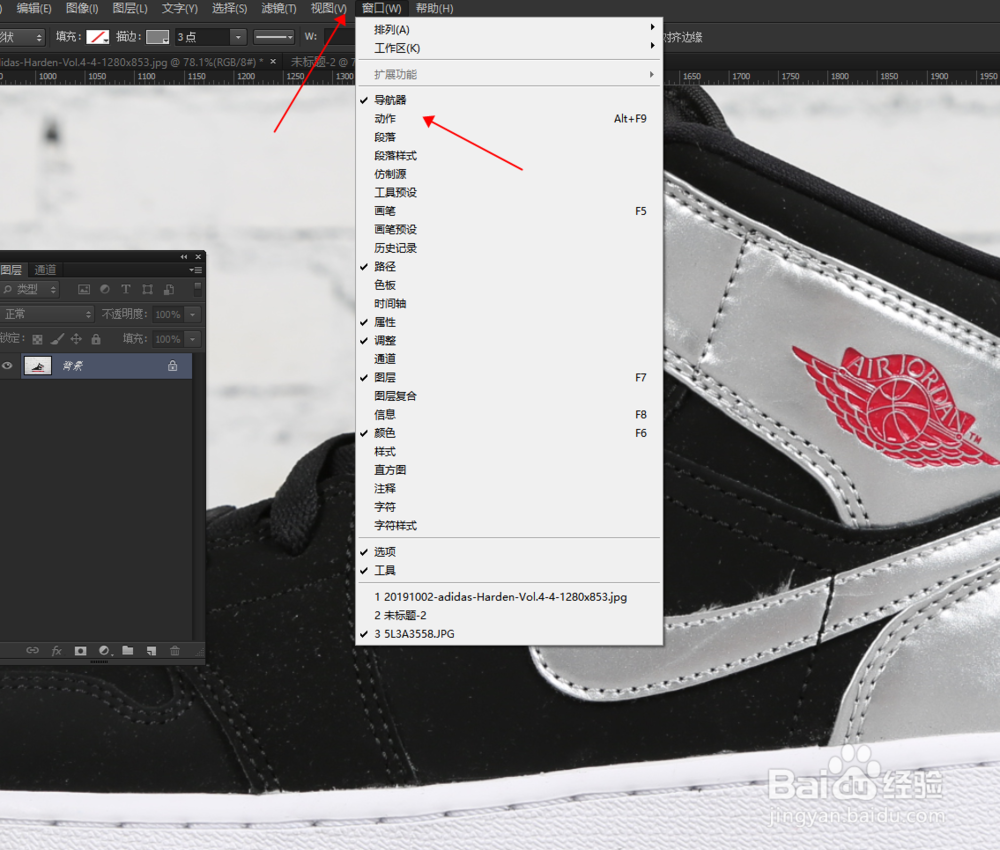Toggle the layer filtering switch
Image resolution: width=1000 pixels, height=850 pixels.
[x=198, y=289]
